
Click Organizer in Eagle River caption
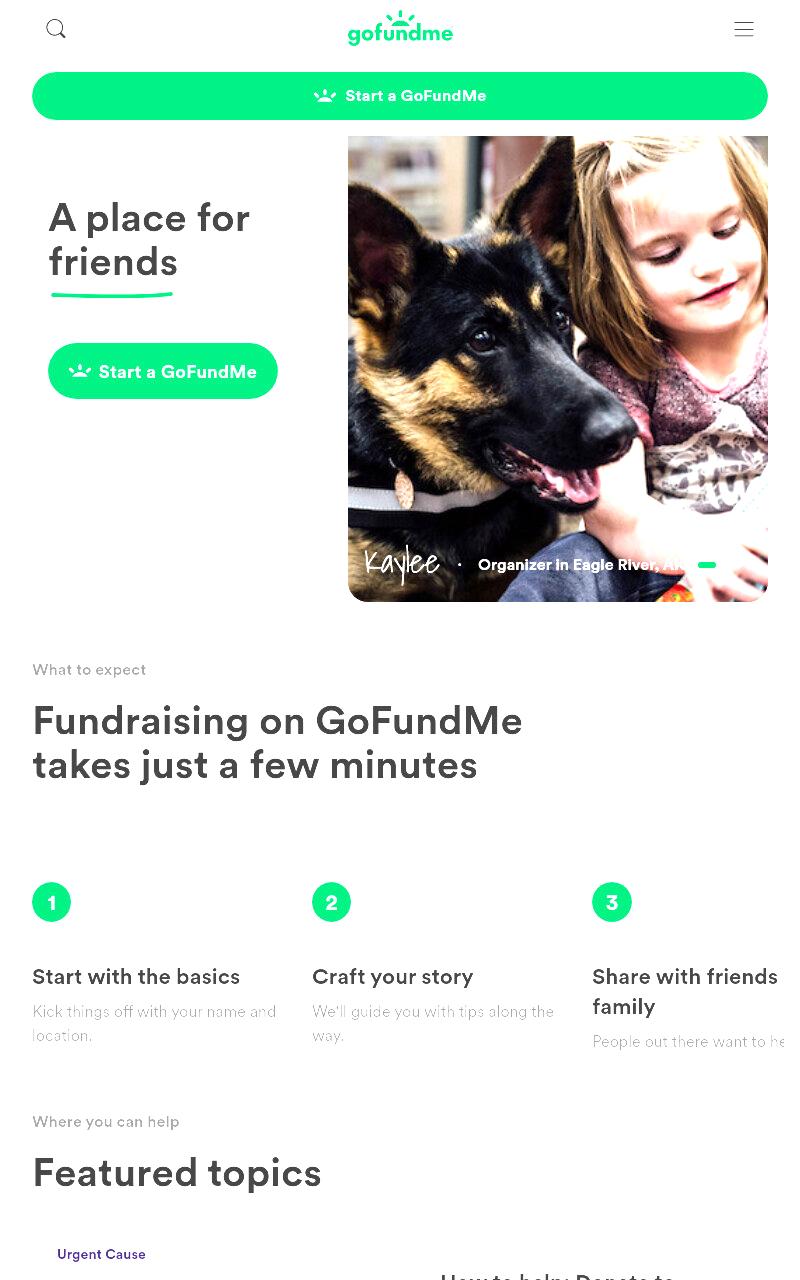582,565
